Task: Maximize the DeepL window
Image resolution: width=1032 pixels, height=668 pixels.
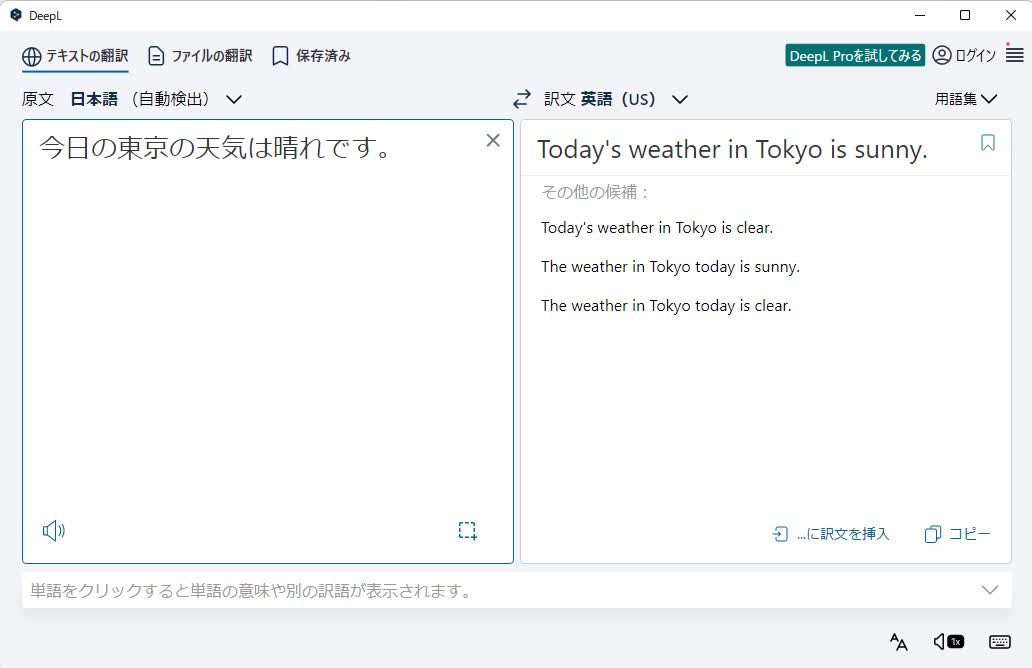Action: 965,15
